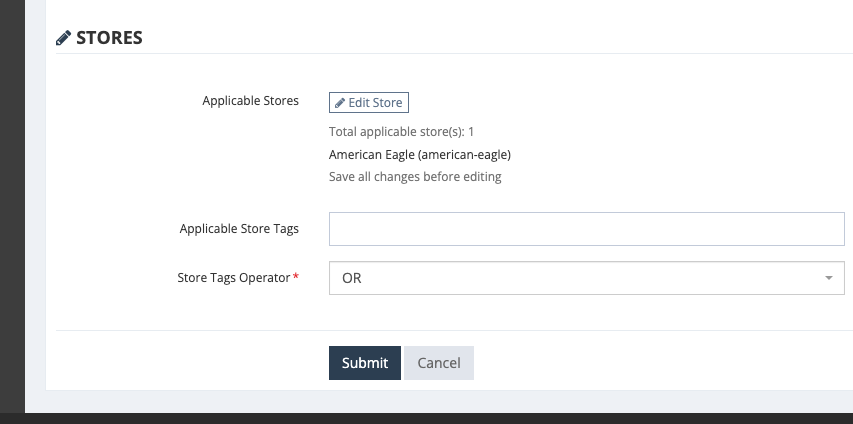Select the American Eagle store entry
The width and height of the screenshot is (853, 424).
click(x=419, y=155)
